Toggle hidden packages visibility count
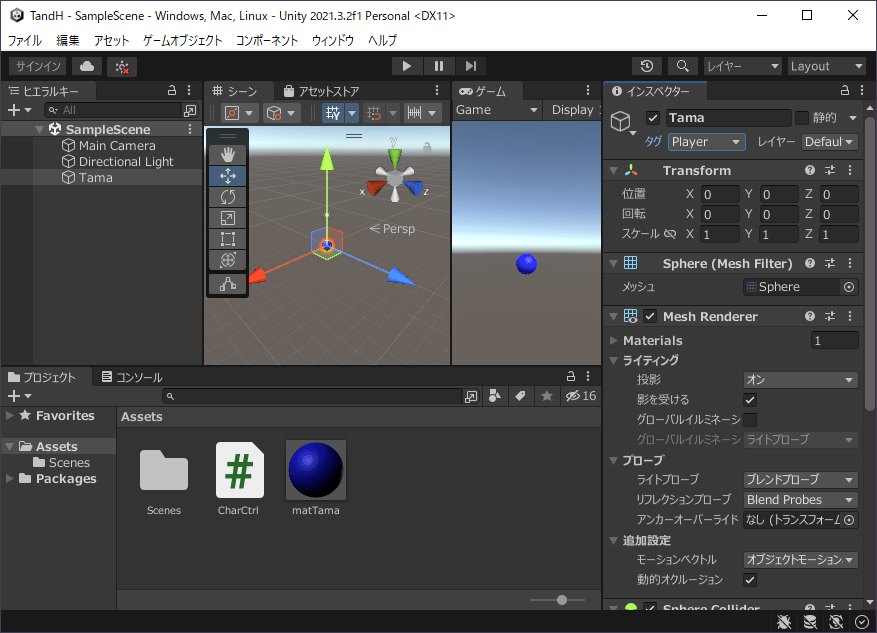Viewport: 877px width, 633px height. (581, 396)
